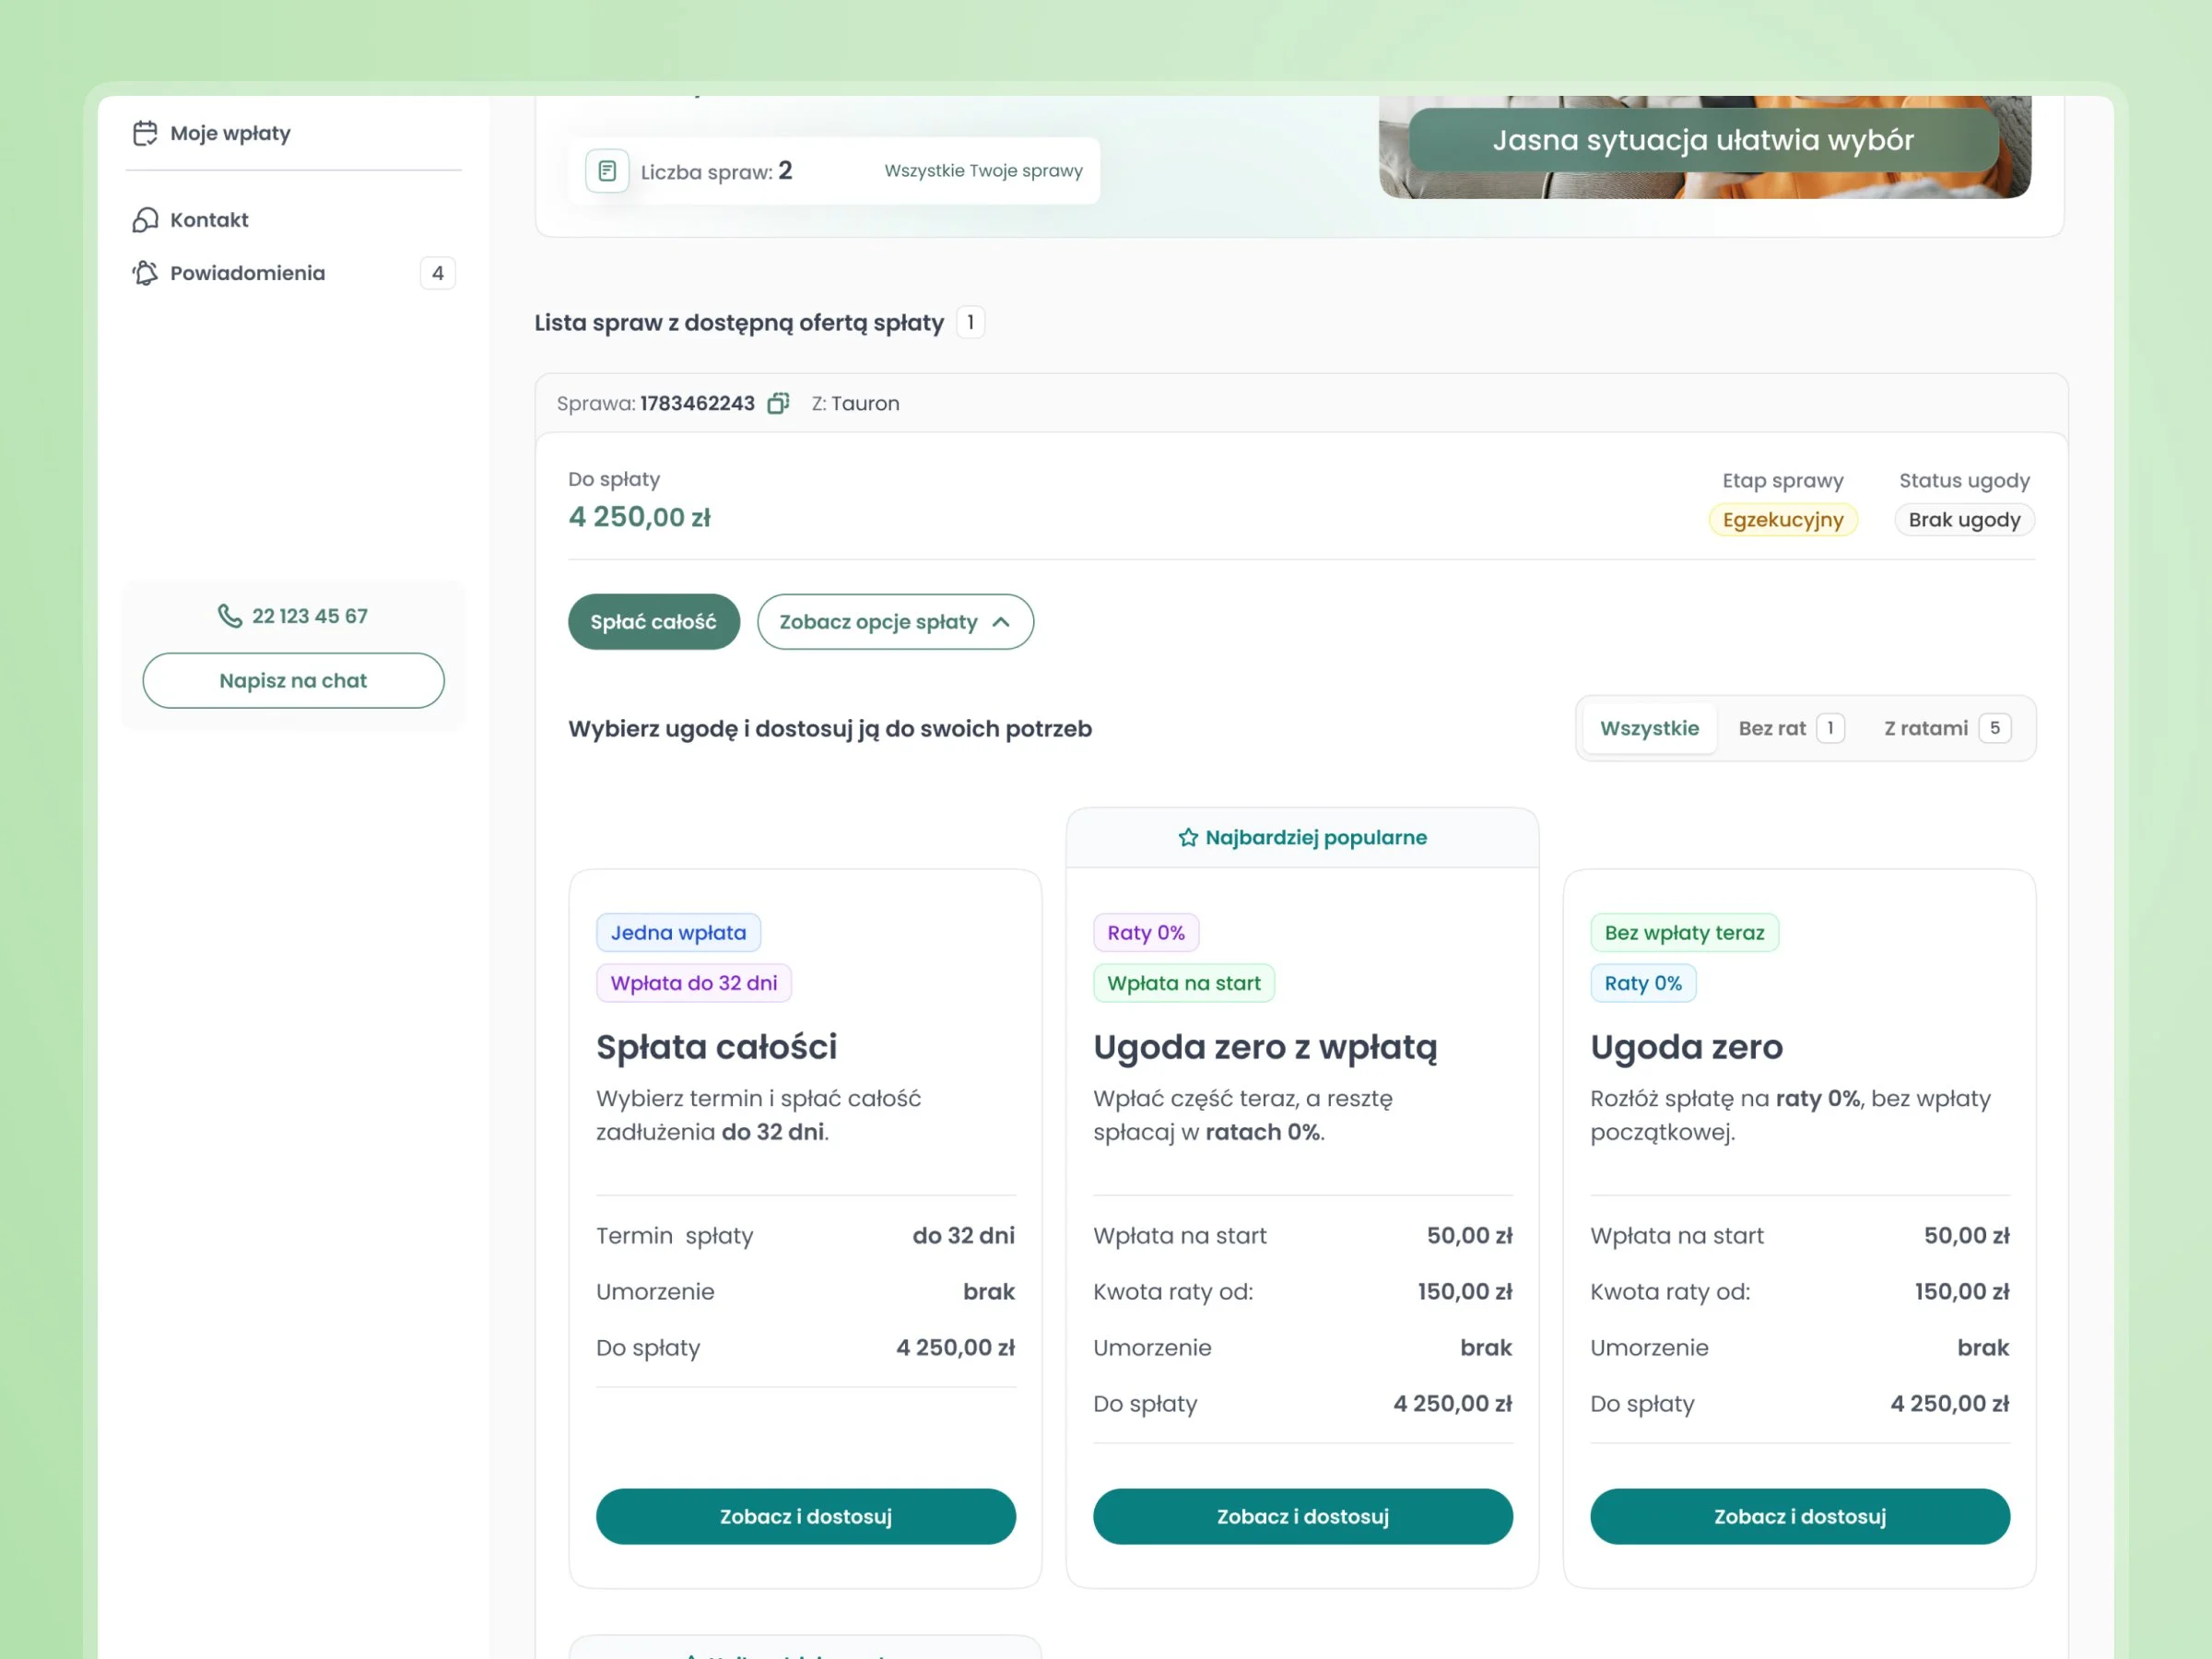Click the phone icon beside 22 123 45 67
This screenshot has width=2212, height=1659.
230,616
